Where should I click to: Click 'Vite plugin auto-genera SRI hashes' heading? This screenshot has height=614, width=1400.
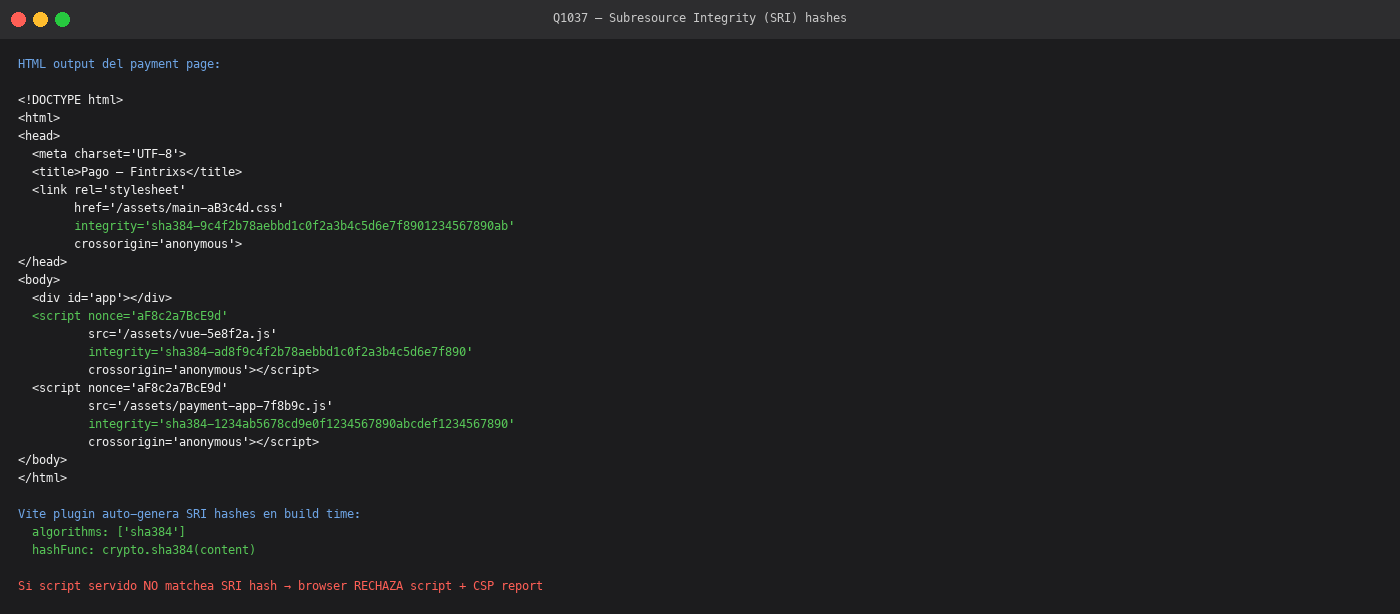pos(189,514)
